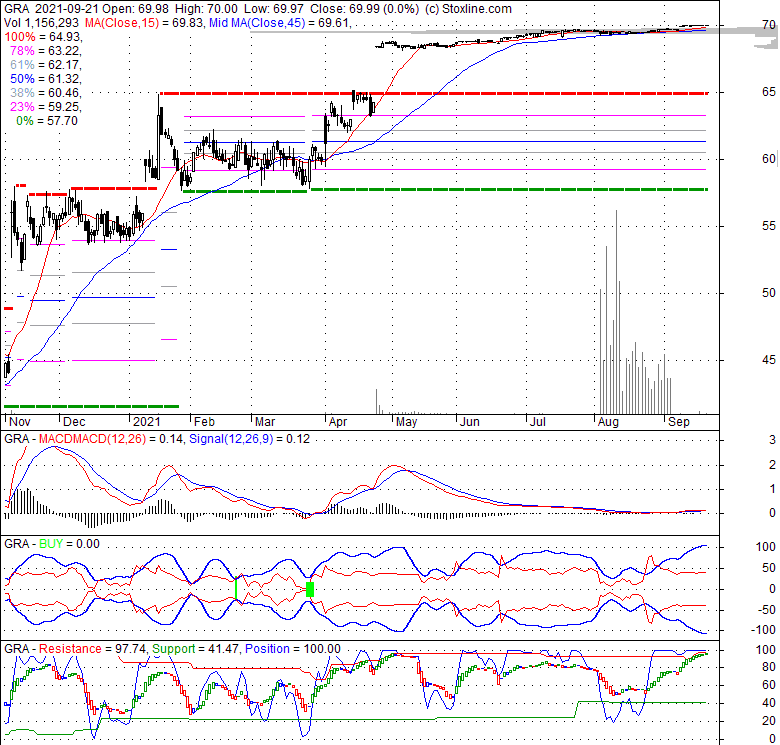Click the 'BUY = 0.00' indicator label

(69, 544)
